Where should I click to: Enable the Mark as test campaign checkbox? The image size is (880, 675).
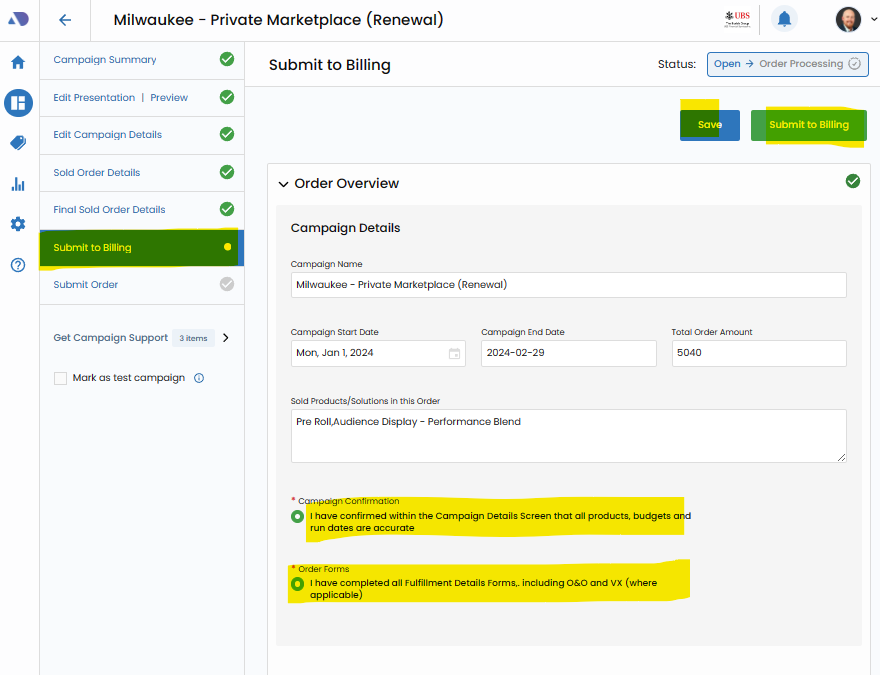(x=61, y=378)
